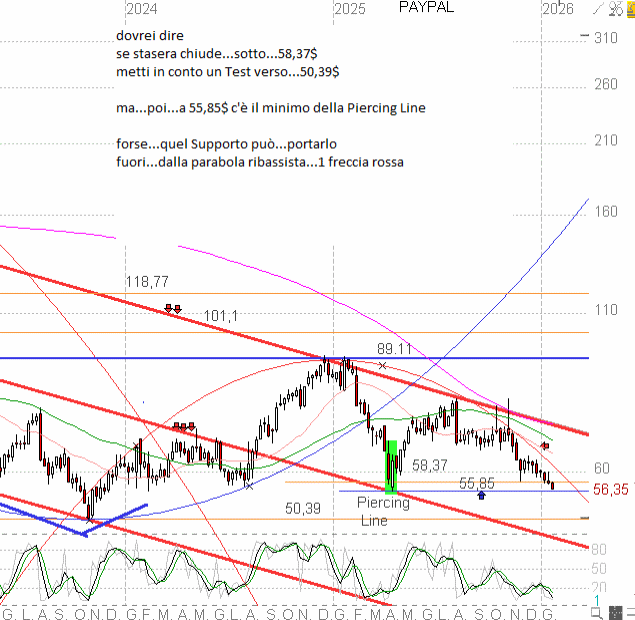Select the green highlighted Piercing Line candle
Image resolution: width=635 pixels, height=620 pixels.
click(x=392, y=466)
